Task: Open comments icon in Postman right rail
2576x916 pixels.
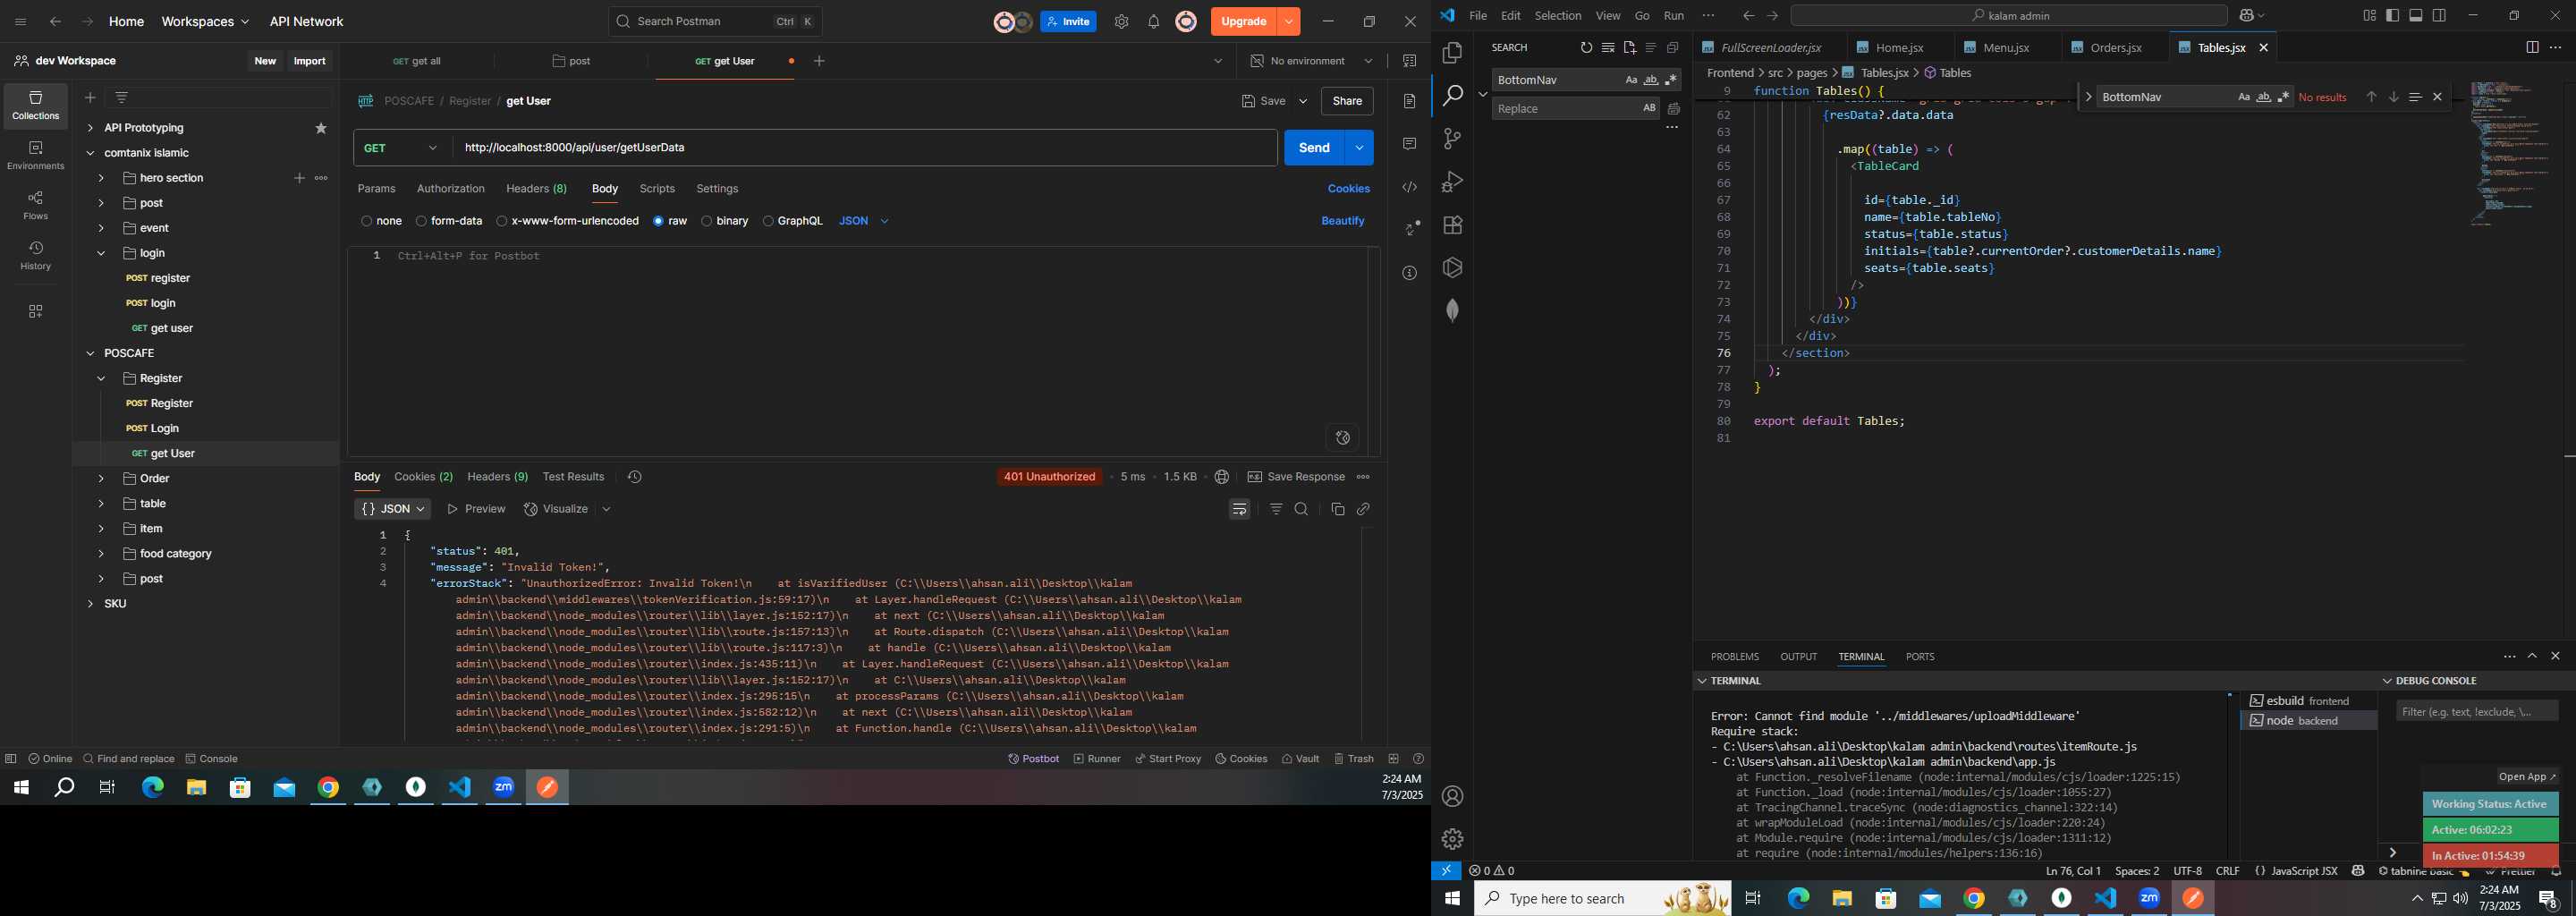Action: pos(1410,144)
